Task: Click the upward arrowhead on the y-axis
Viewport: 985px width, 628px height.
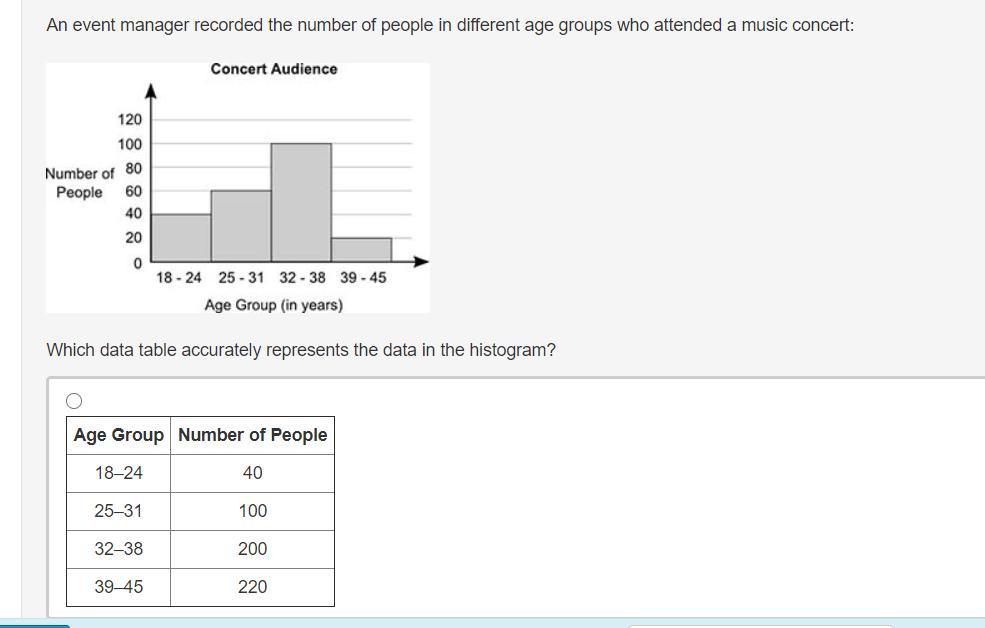Action: pos(151,91)
